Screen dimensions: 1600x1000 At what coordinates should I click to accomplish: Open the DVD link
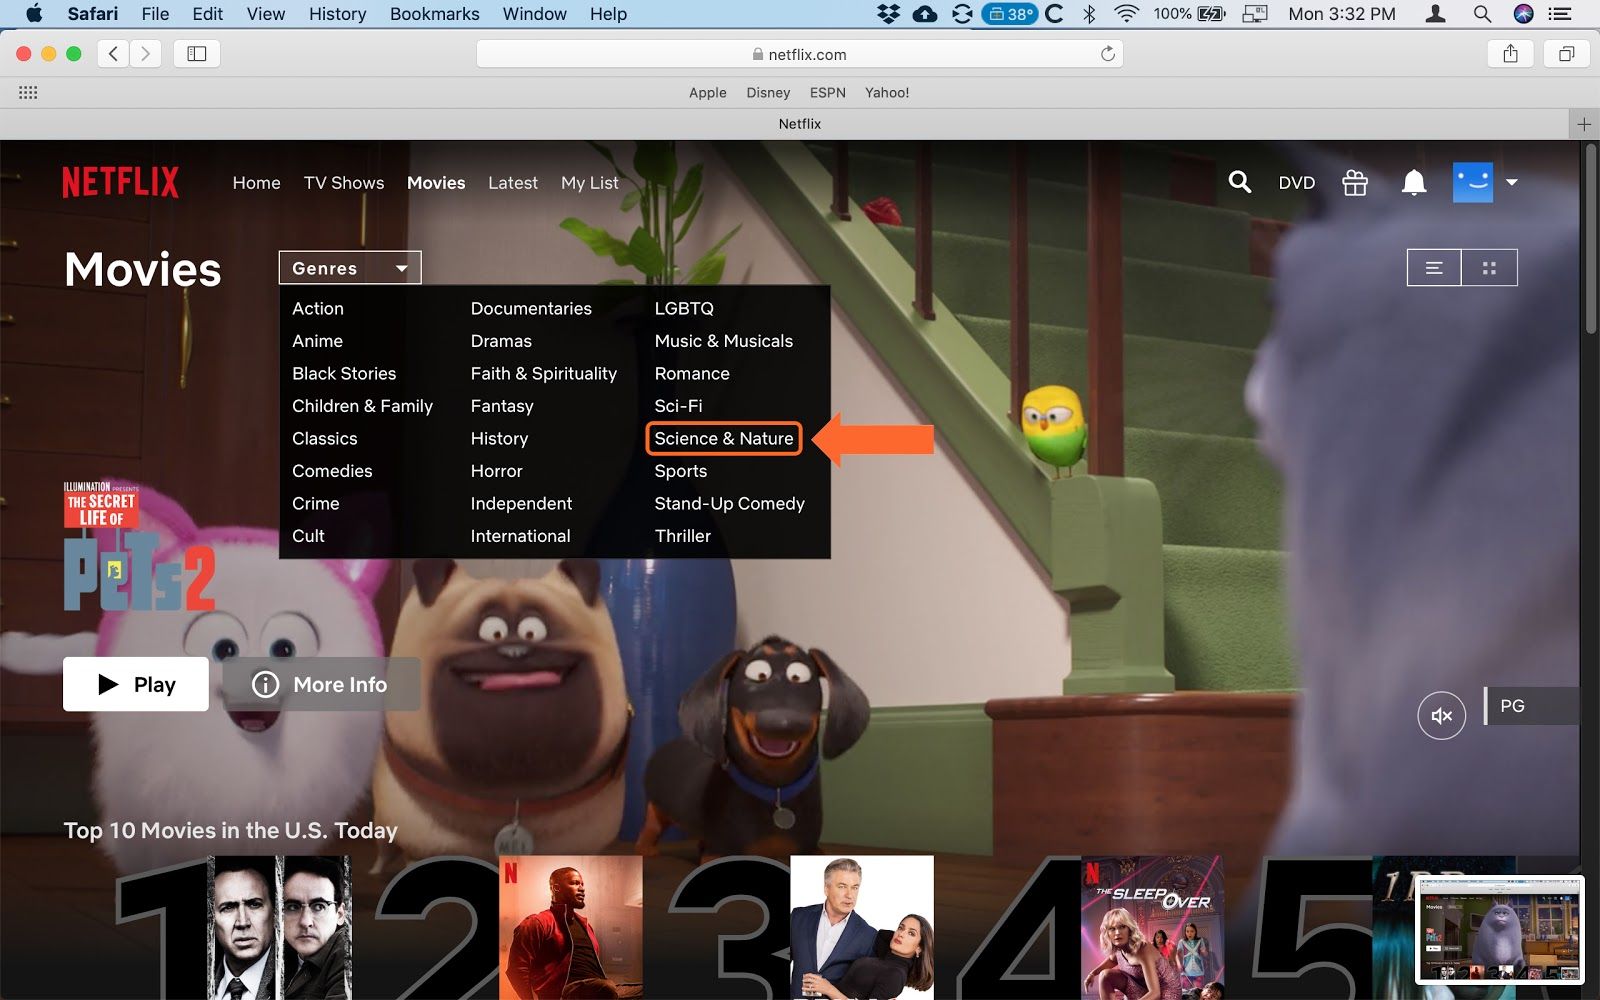[1296, 183]
